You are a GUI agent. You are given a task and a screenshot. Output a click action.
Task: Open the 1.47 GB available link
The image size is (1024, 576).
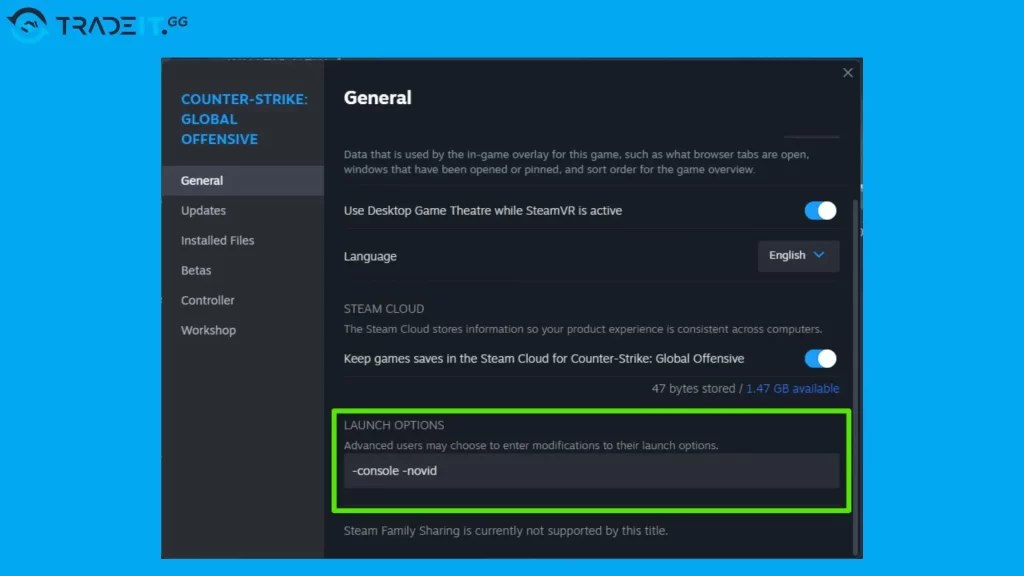pyautogui.click(x=793, y=388)
